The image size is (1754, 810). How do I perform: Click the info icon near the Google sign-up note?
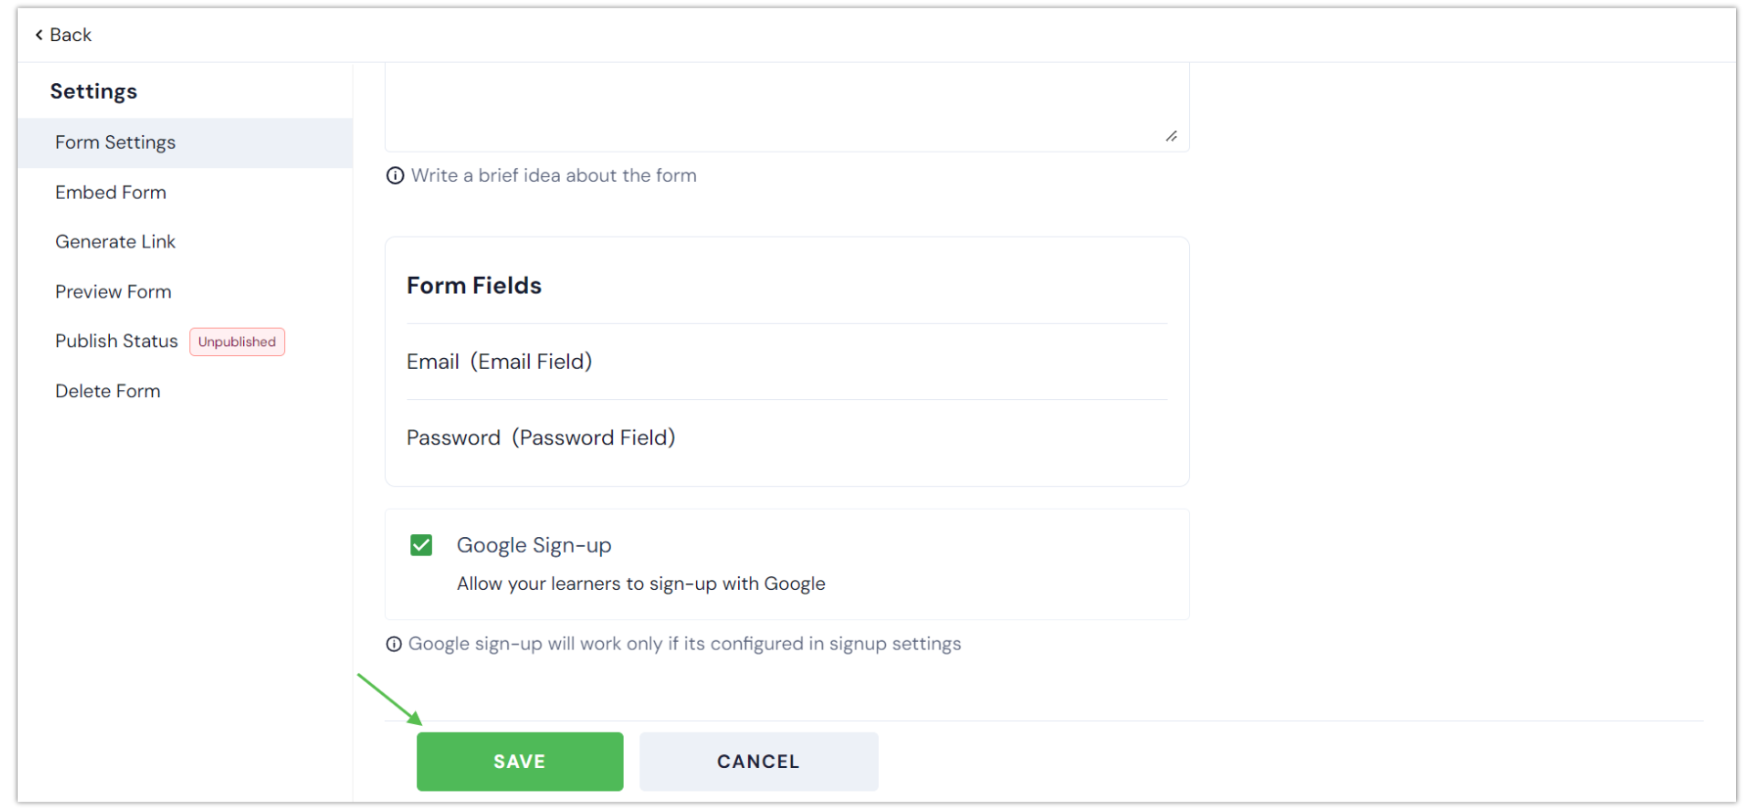click(x=394, y=643)
